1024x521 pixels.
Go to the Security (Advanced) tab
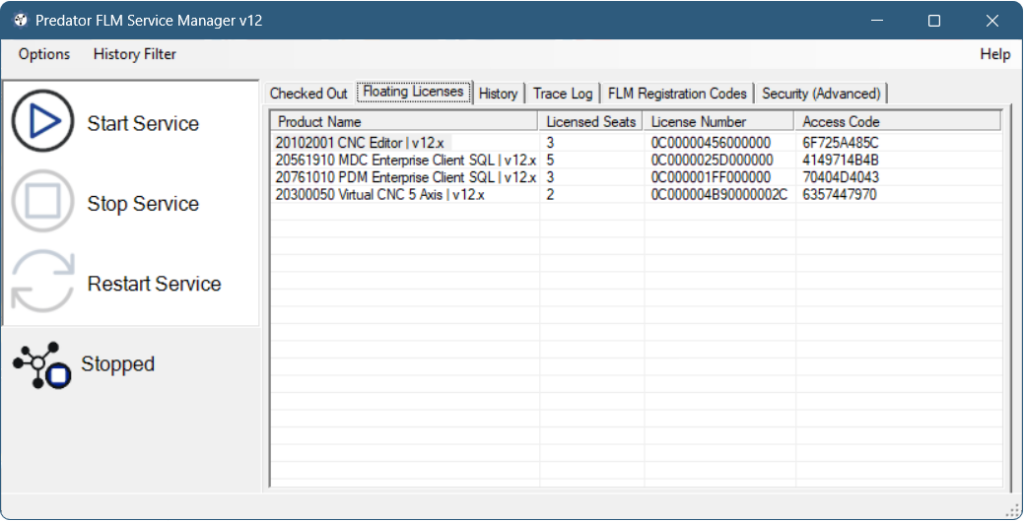tap(821, 93)
